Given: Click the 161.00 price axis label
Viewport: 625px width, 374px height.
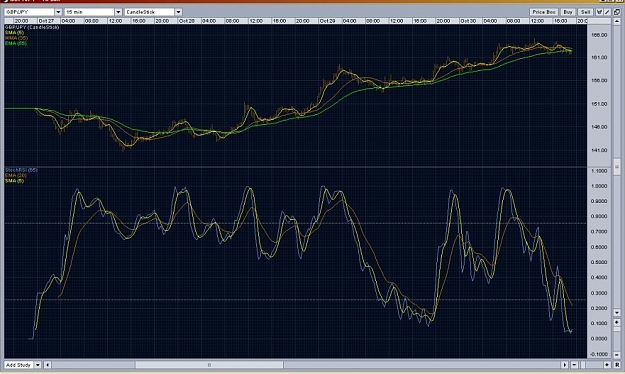Looking at the screenshot, I should point(599,57).
